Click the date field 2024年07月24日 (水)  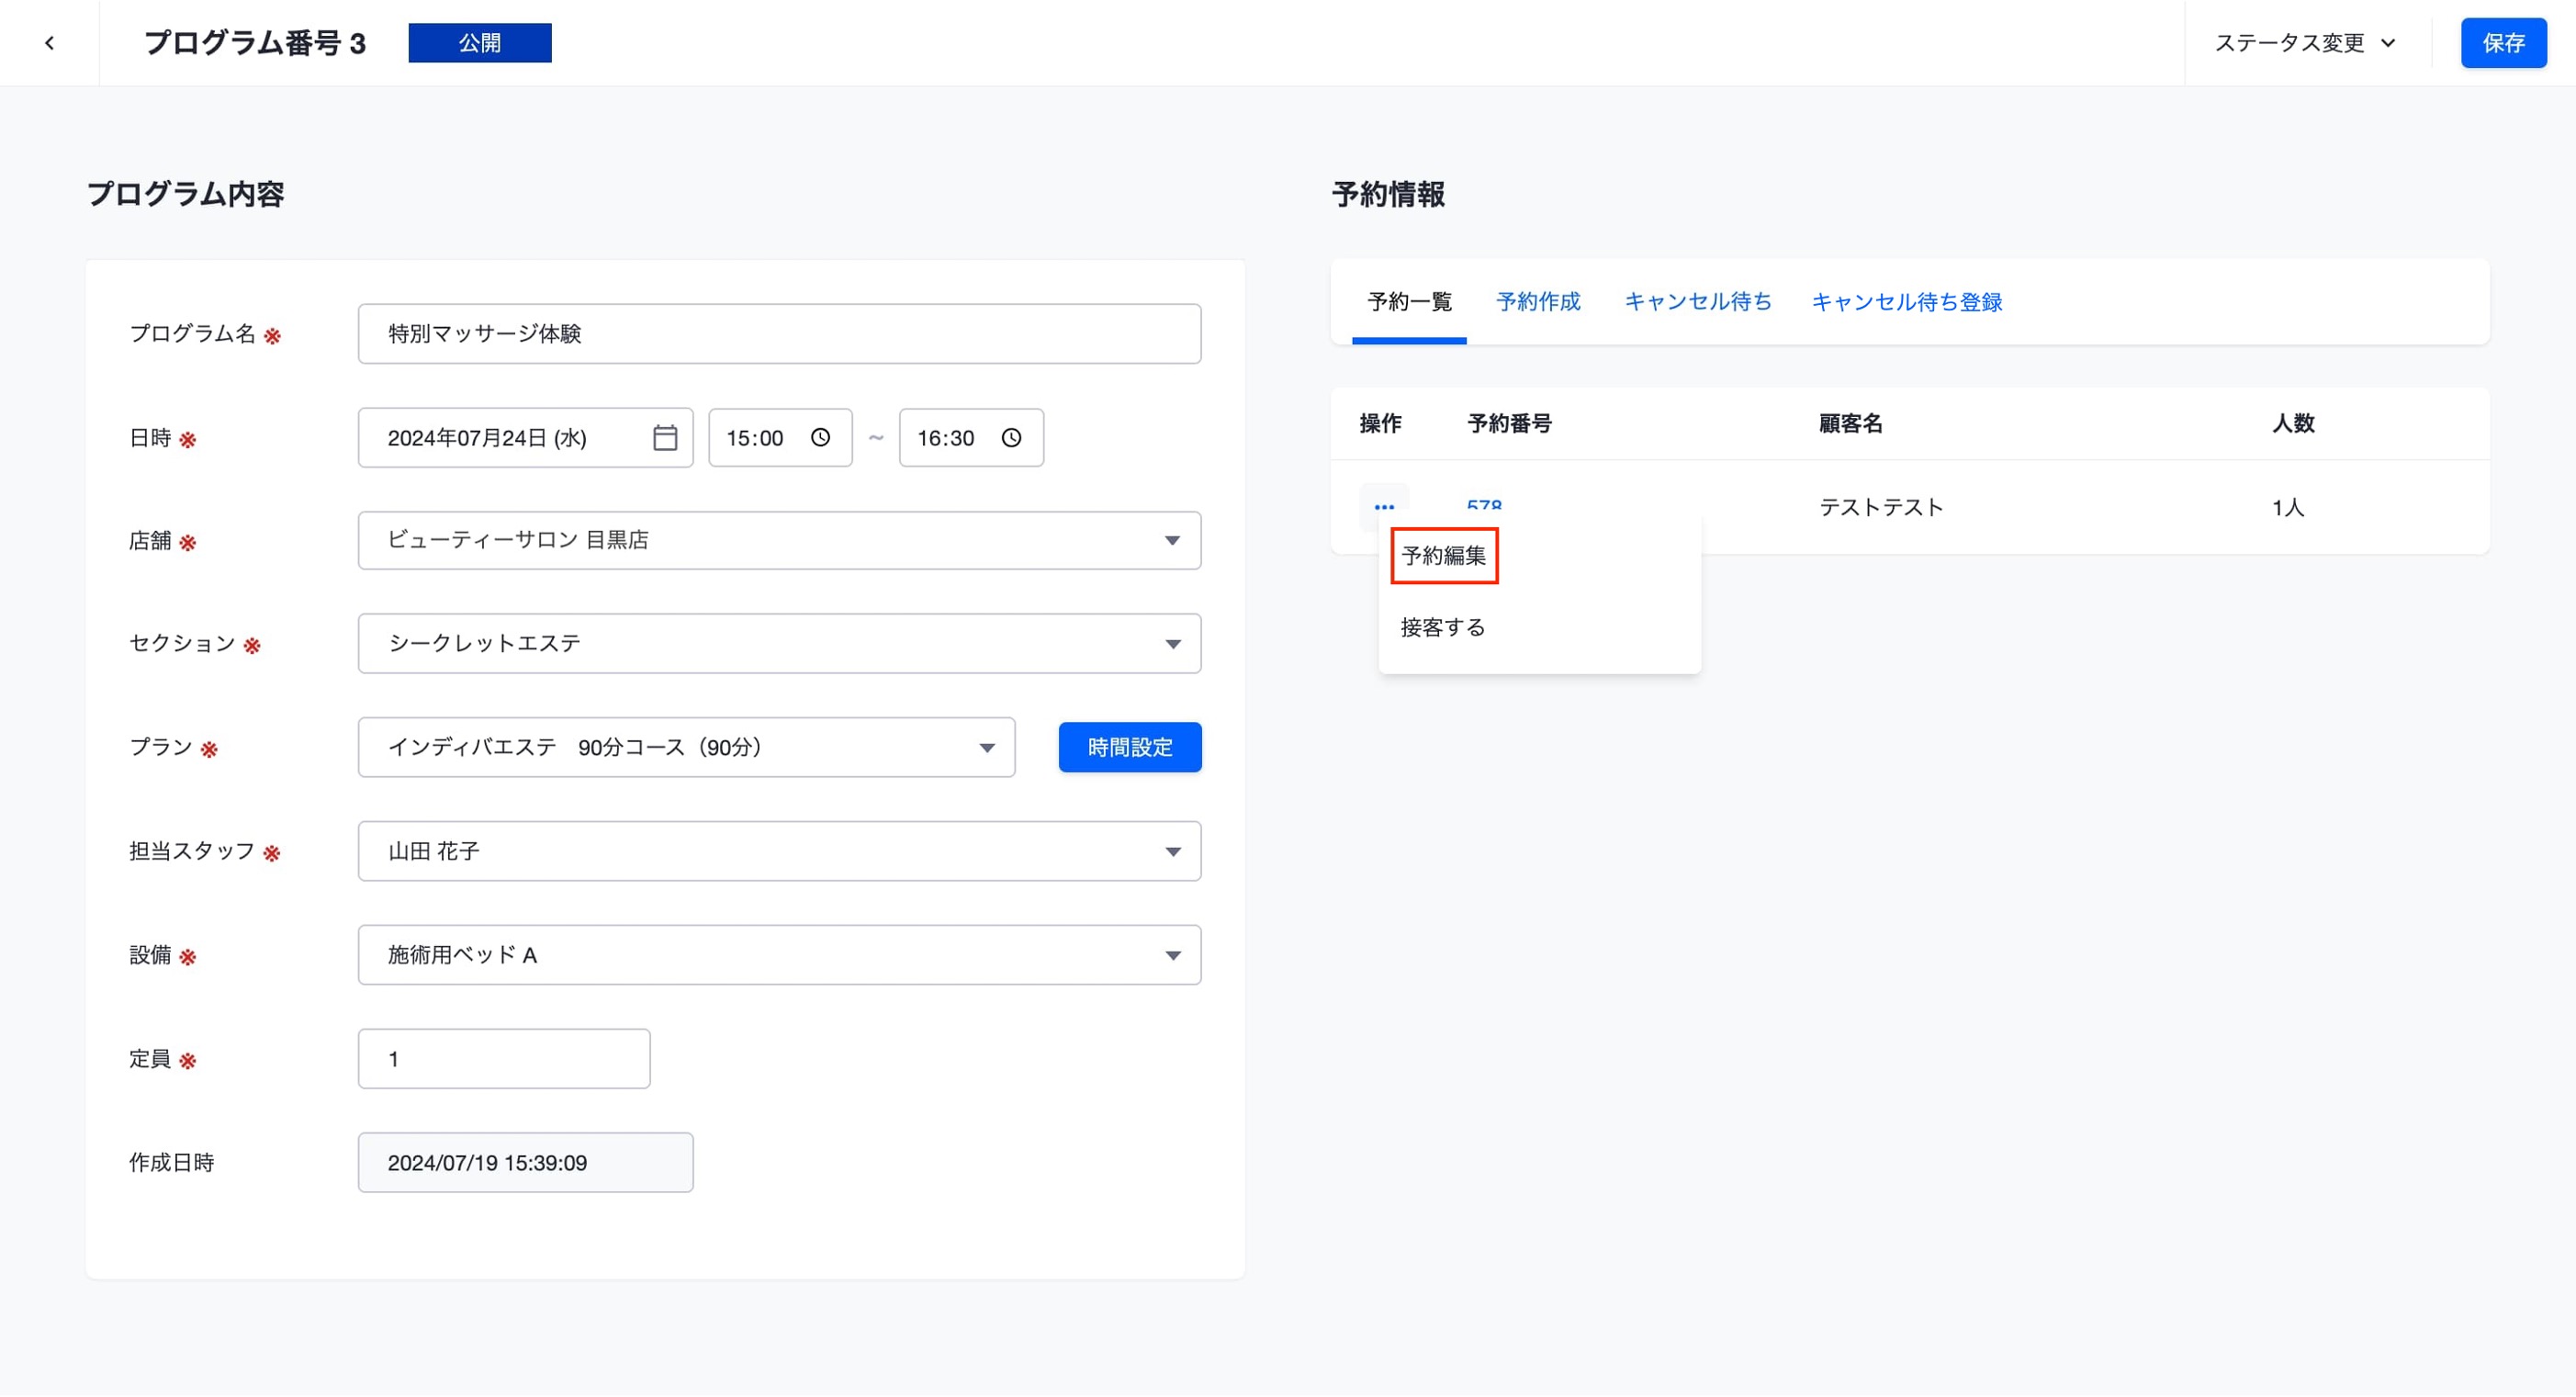525,438
